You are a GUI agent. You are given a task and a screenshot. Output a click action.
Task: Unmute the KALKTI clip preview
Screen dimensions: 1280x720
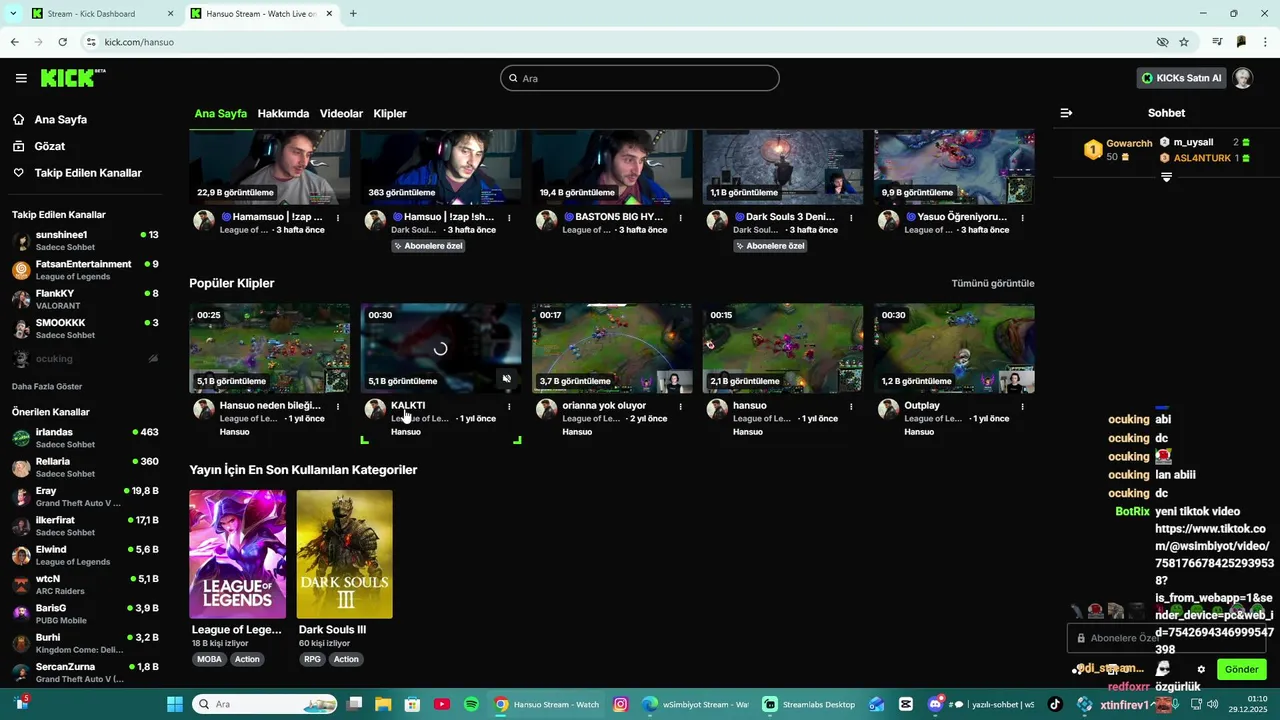tap(507, 379)
